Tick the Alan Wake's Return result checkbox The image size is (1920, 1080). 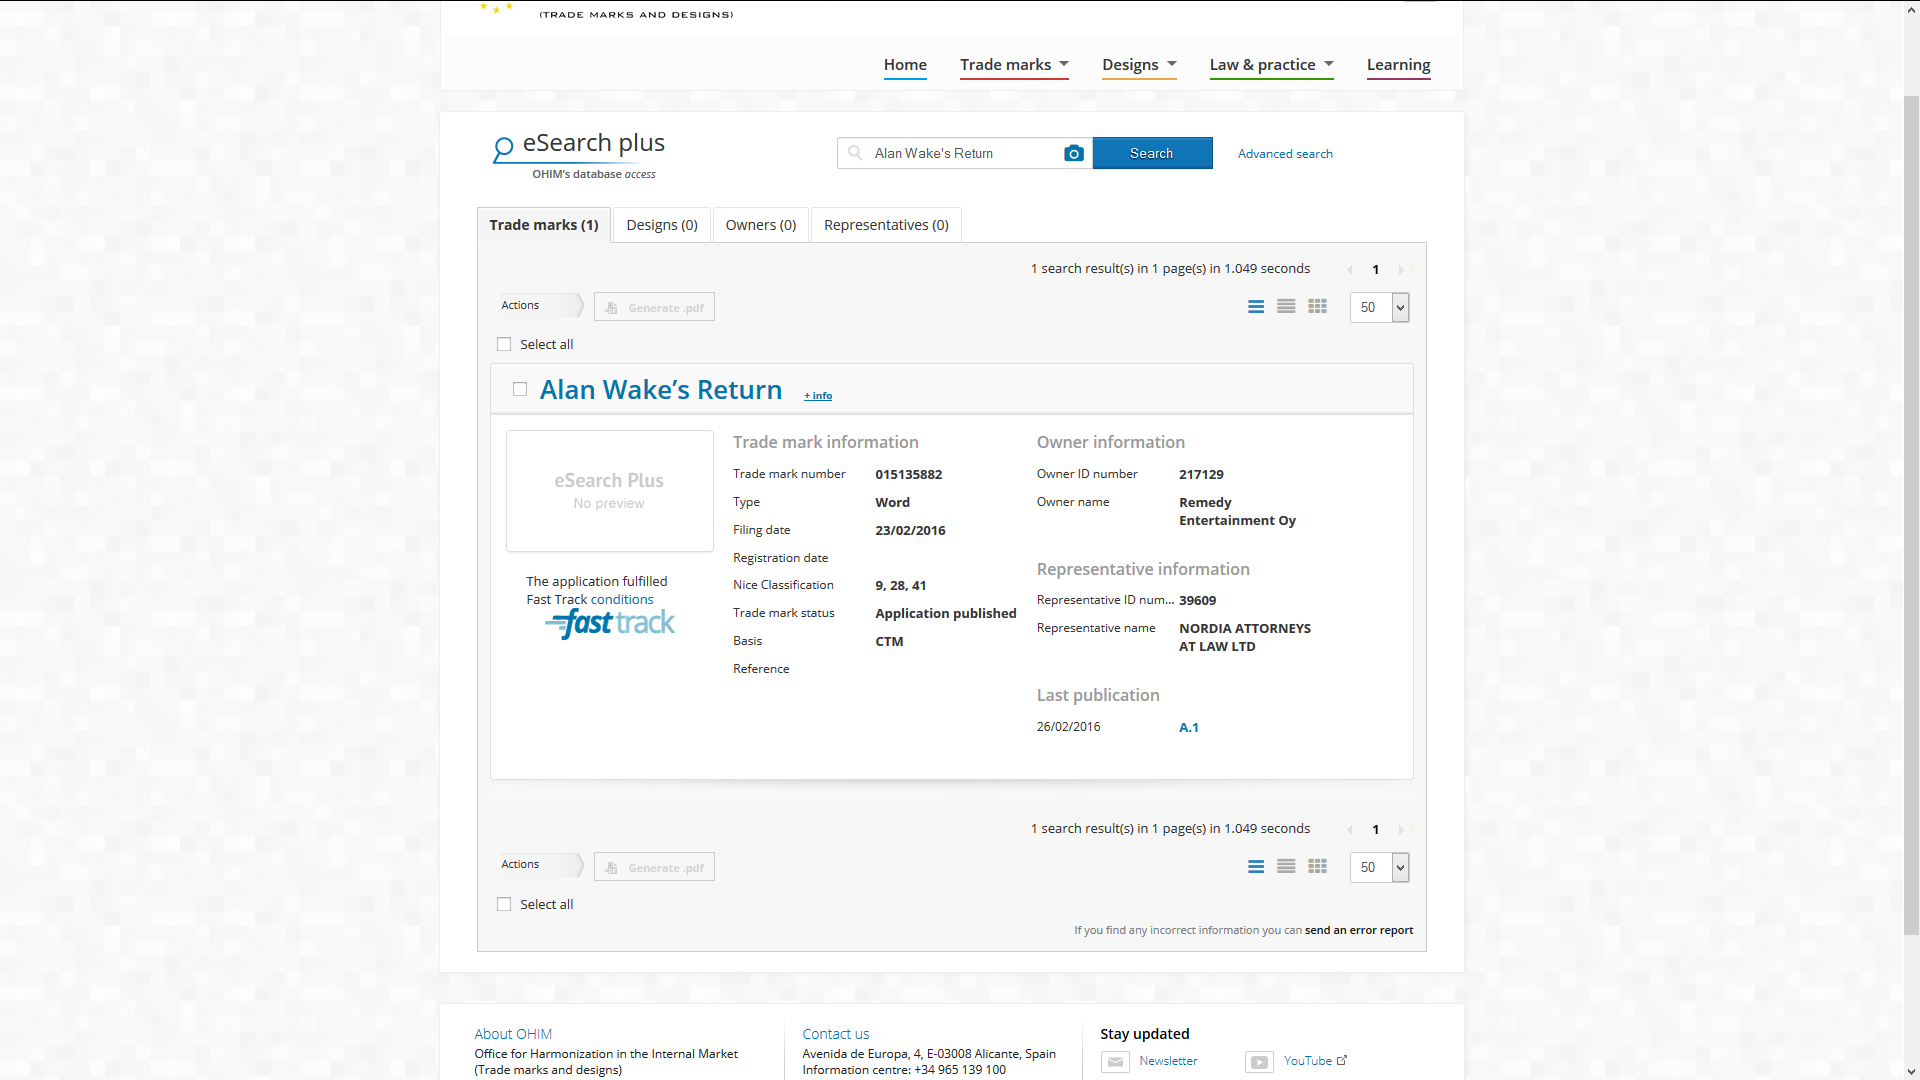pos(520,389)
